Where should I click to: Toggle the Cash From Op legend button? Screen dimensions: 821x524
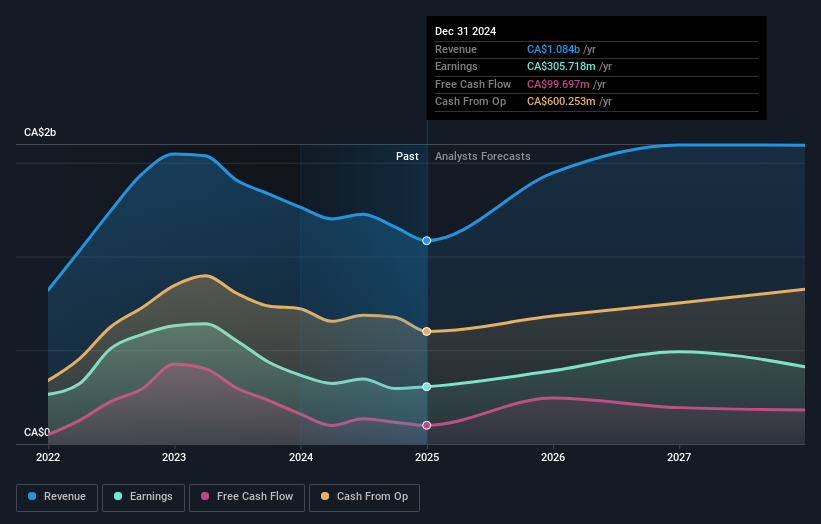(x=364, y=497)
